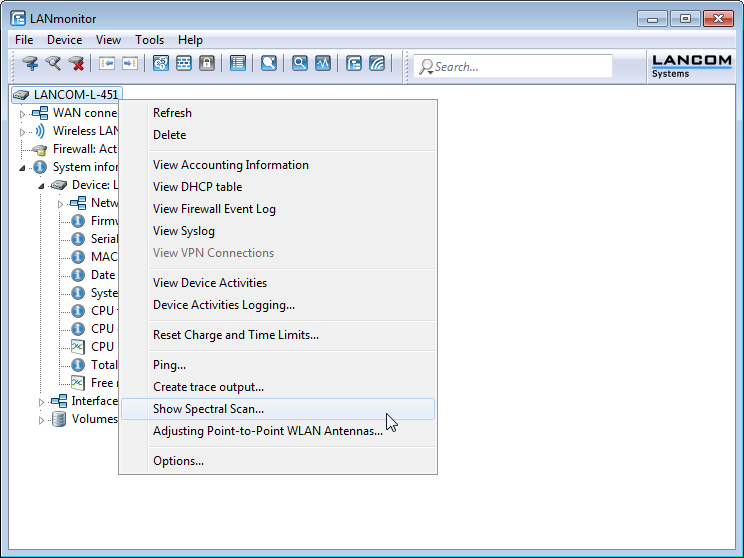The height and width of the screenshot is (558, 744).
Task: Expand the WAN connections tree node
Action: coord(22,114)
